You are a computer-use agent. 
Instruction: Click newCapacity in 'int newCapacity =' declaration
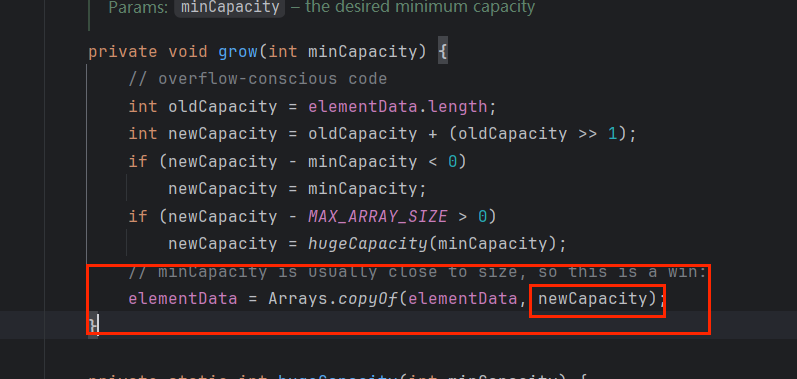223,134
